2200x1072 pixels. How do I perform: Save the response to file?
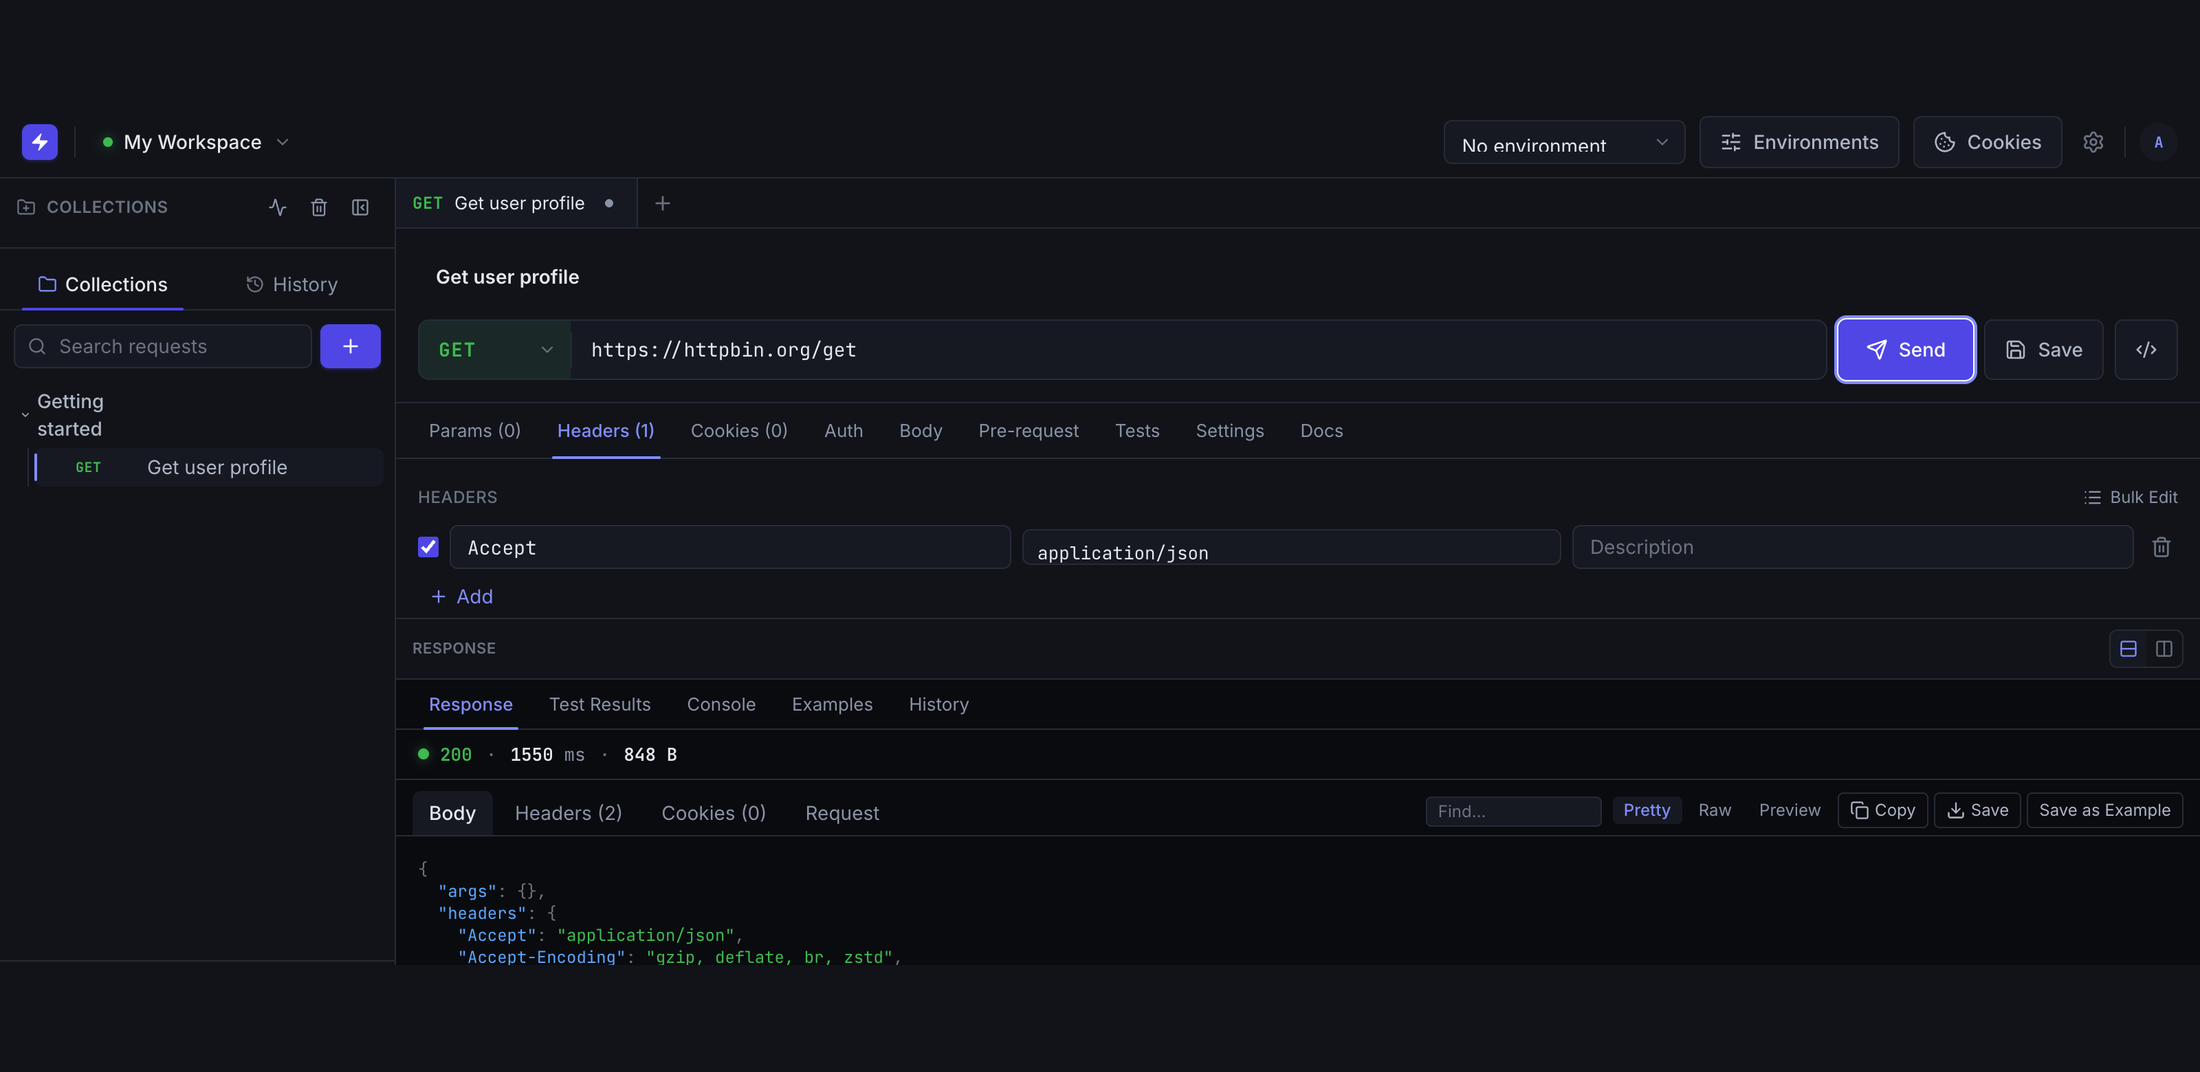1977,810
